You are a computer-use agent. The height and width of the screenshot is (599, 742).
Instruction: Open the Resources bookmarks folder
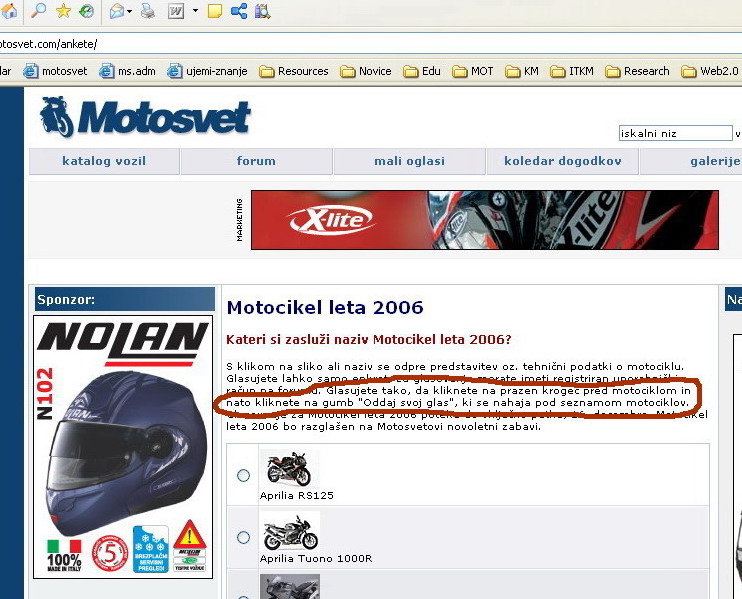[x=294, y=71]
